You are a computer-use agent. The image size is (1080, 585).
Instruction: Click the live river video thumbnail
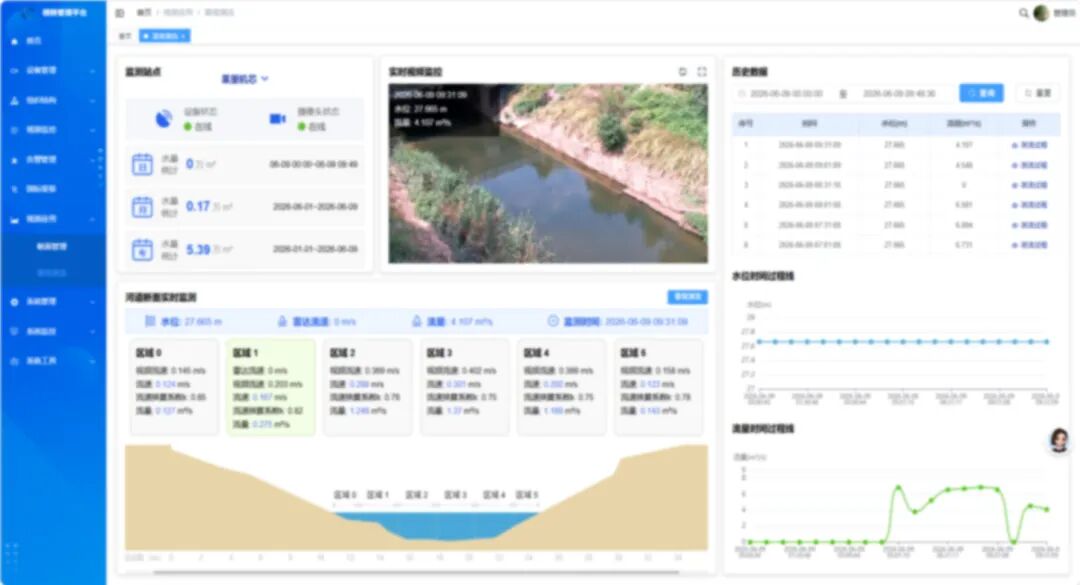(x=548, y=174)
